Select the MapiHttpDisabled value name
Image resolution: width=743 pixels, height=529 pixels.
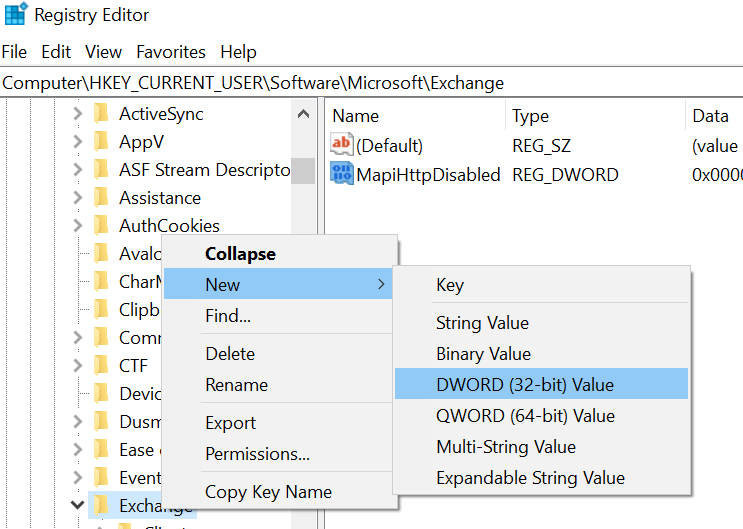point(428,175)
